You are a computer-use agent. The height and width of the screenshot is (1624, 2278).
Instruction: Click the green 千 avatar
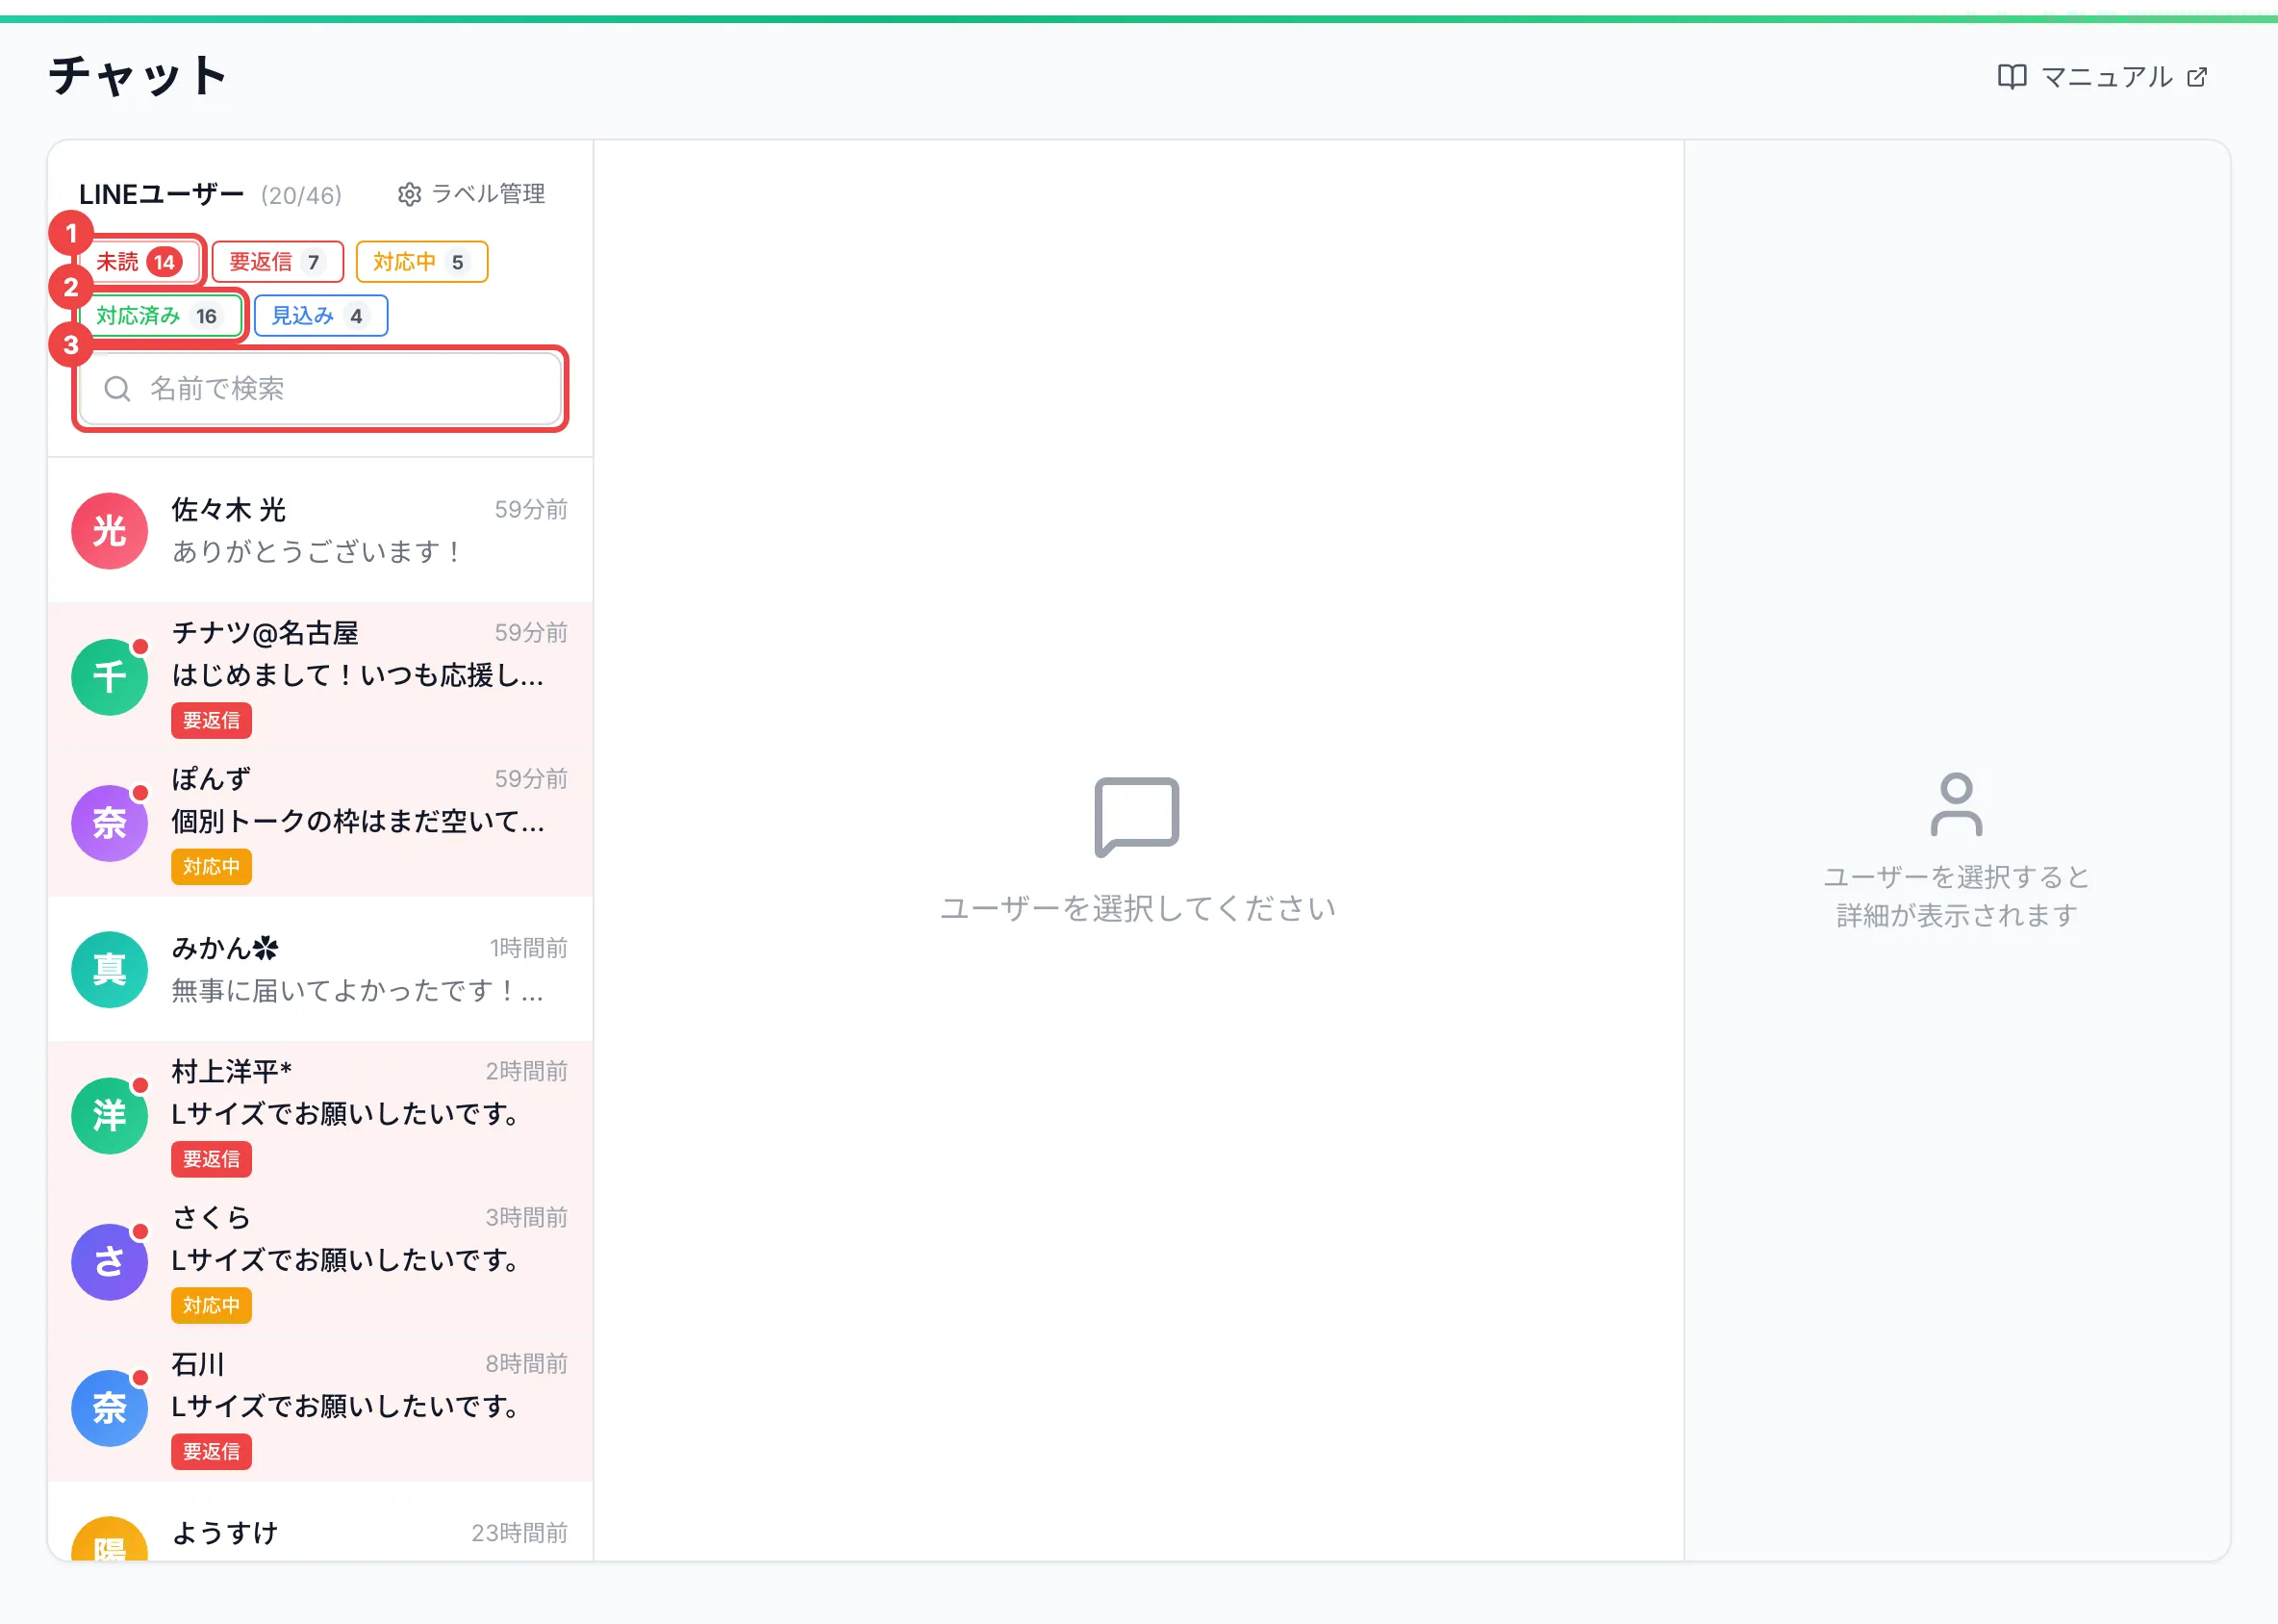(109, 678)
